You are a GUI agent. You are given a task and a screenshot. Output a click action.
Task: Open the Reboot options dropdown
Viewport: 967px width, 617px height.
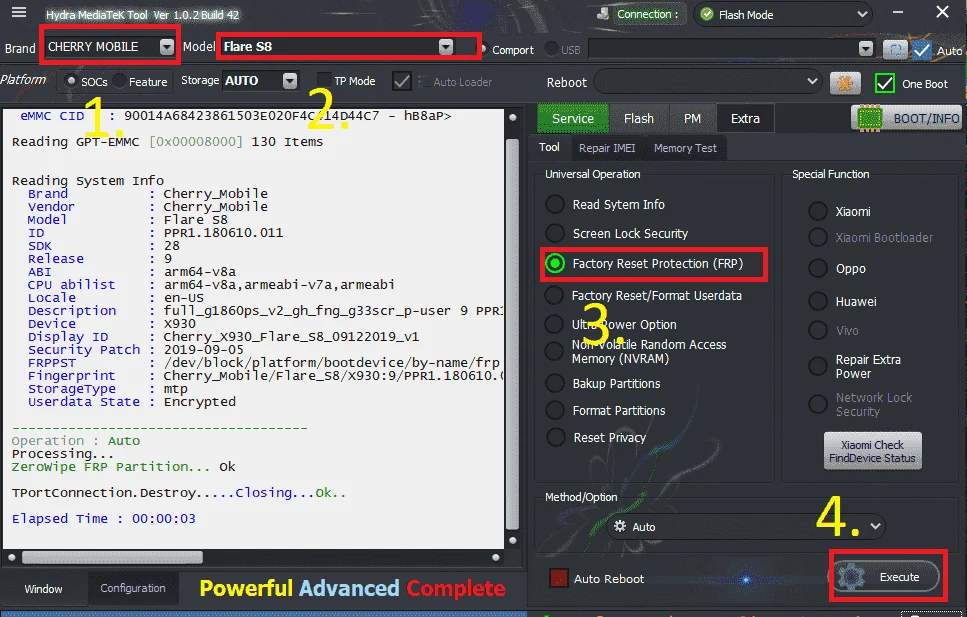pos(708,82)
